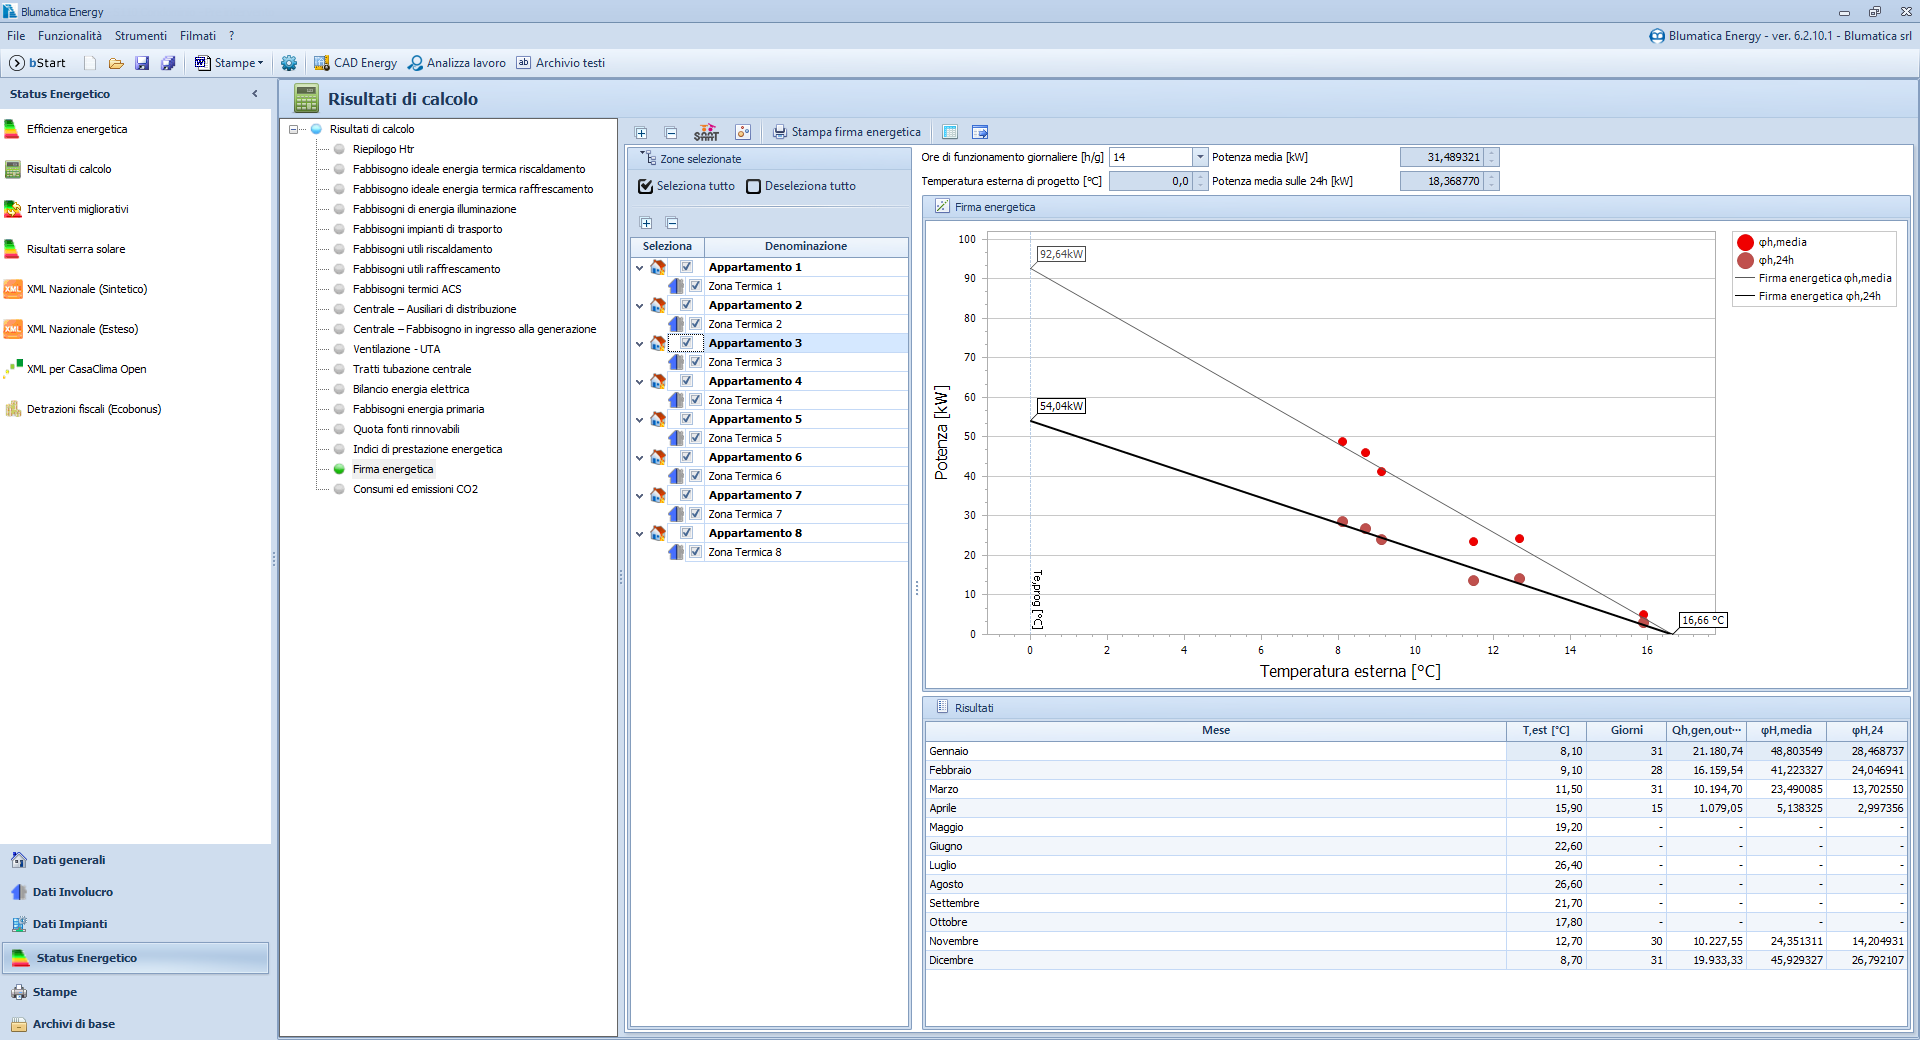Click the Save all multi-disk icon
The height and width of the screenshot is (1040, 1920).
[168, 63]
